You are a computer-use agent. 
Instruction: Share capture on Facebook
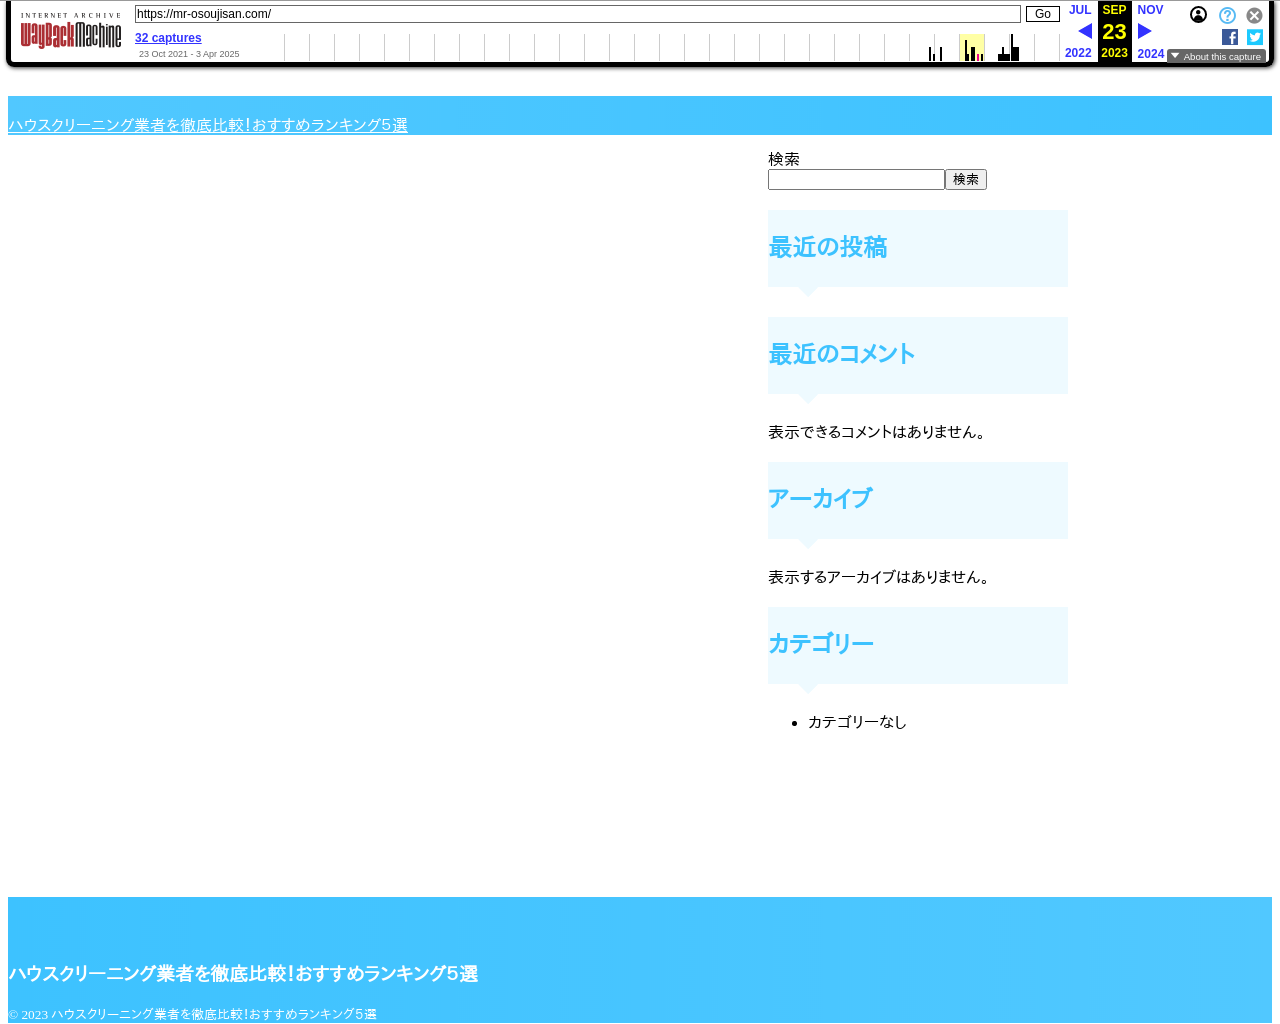pos(1230,37)
